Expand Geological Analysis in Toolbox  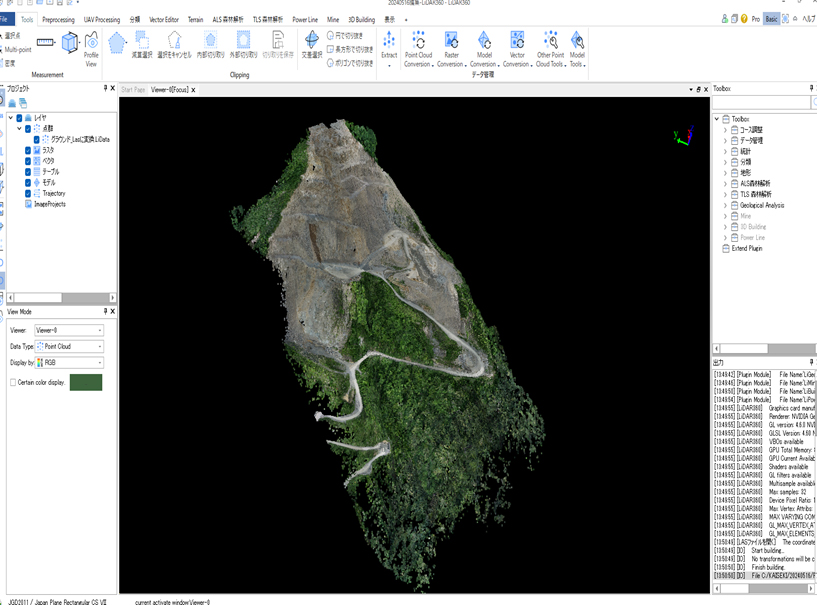click(725, 205)
